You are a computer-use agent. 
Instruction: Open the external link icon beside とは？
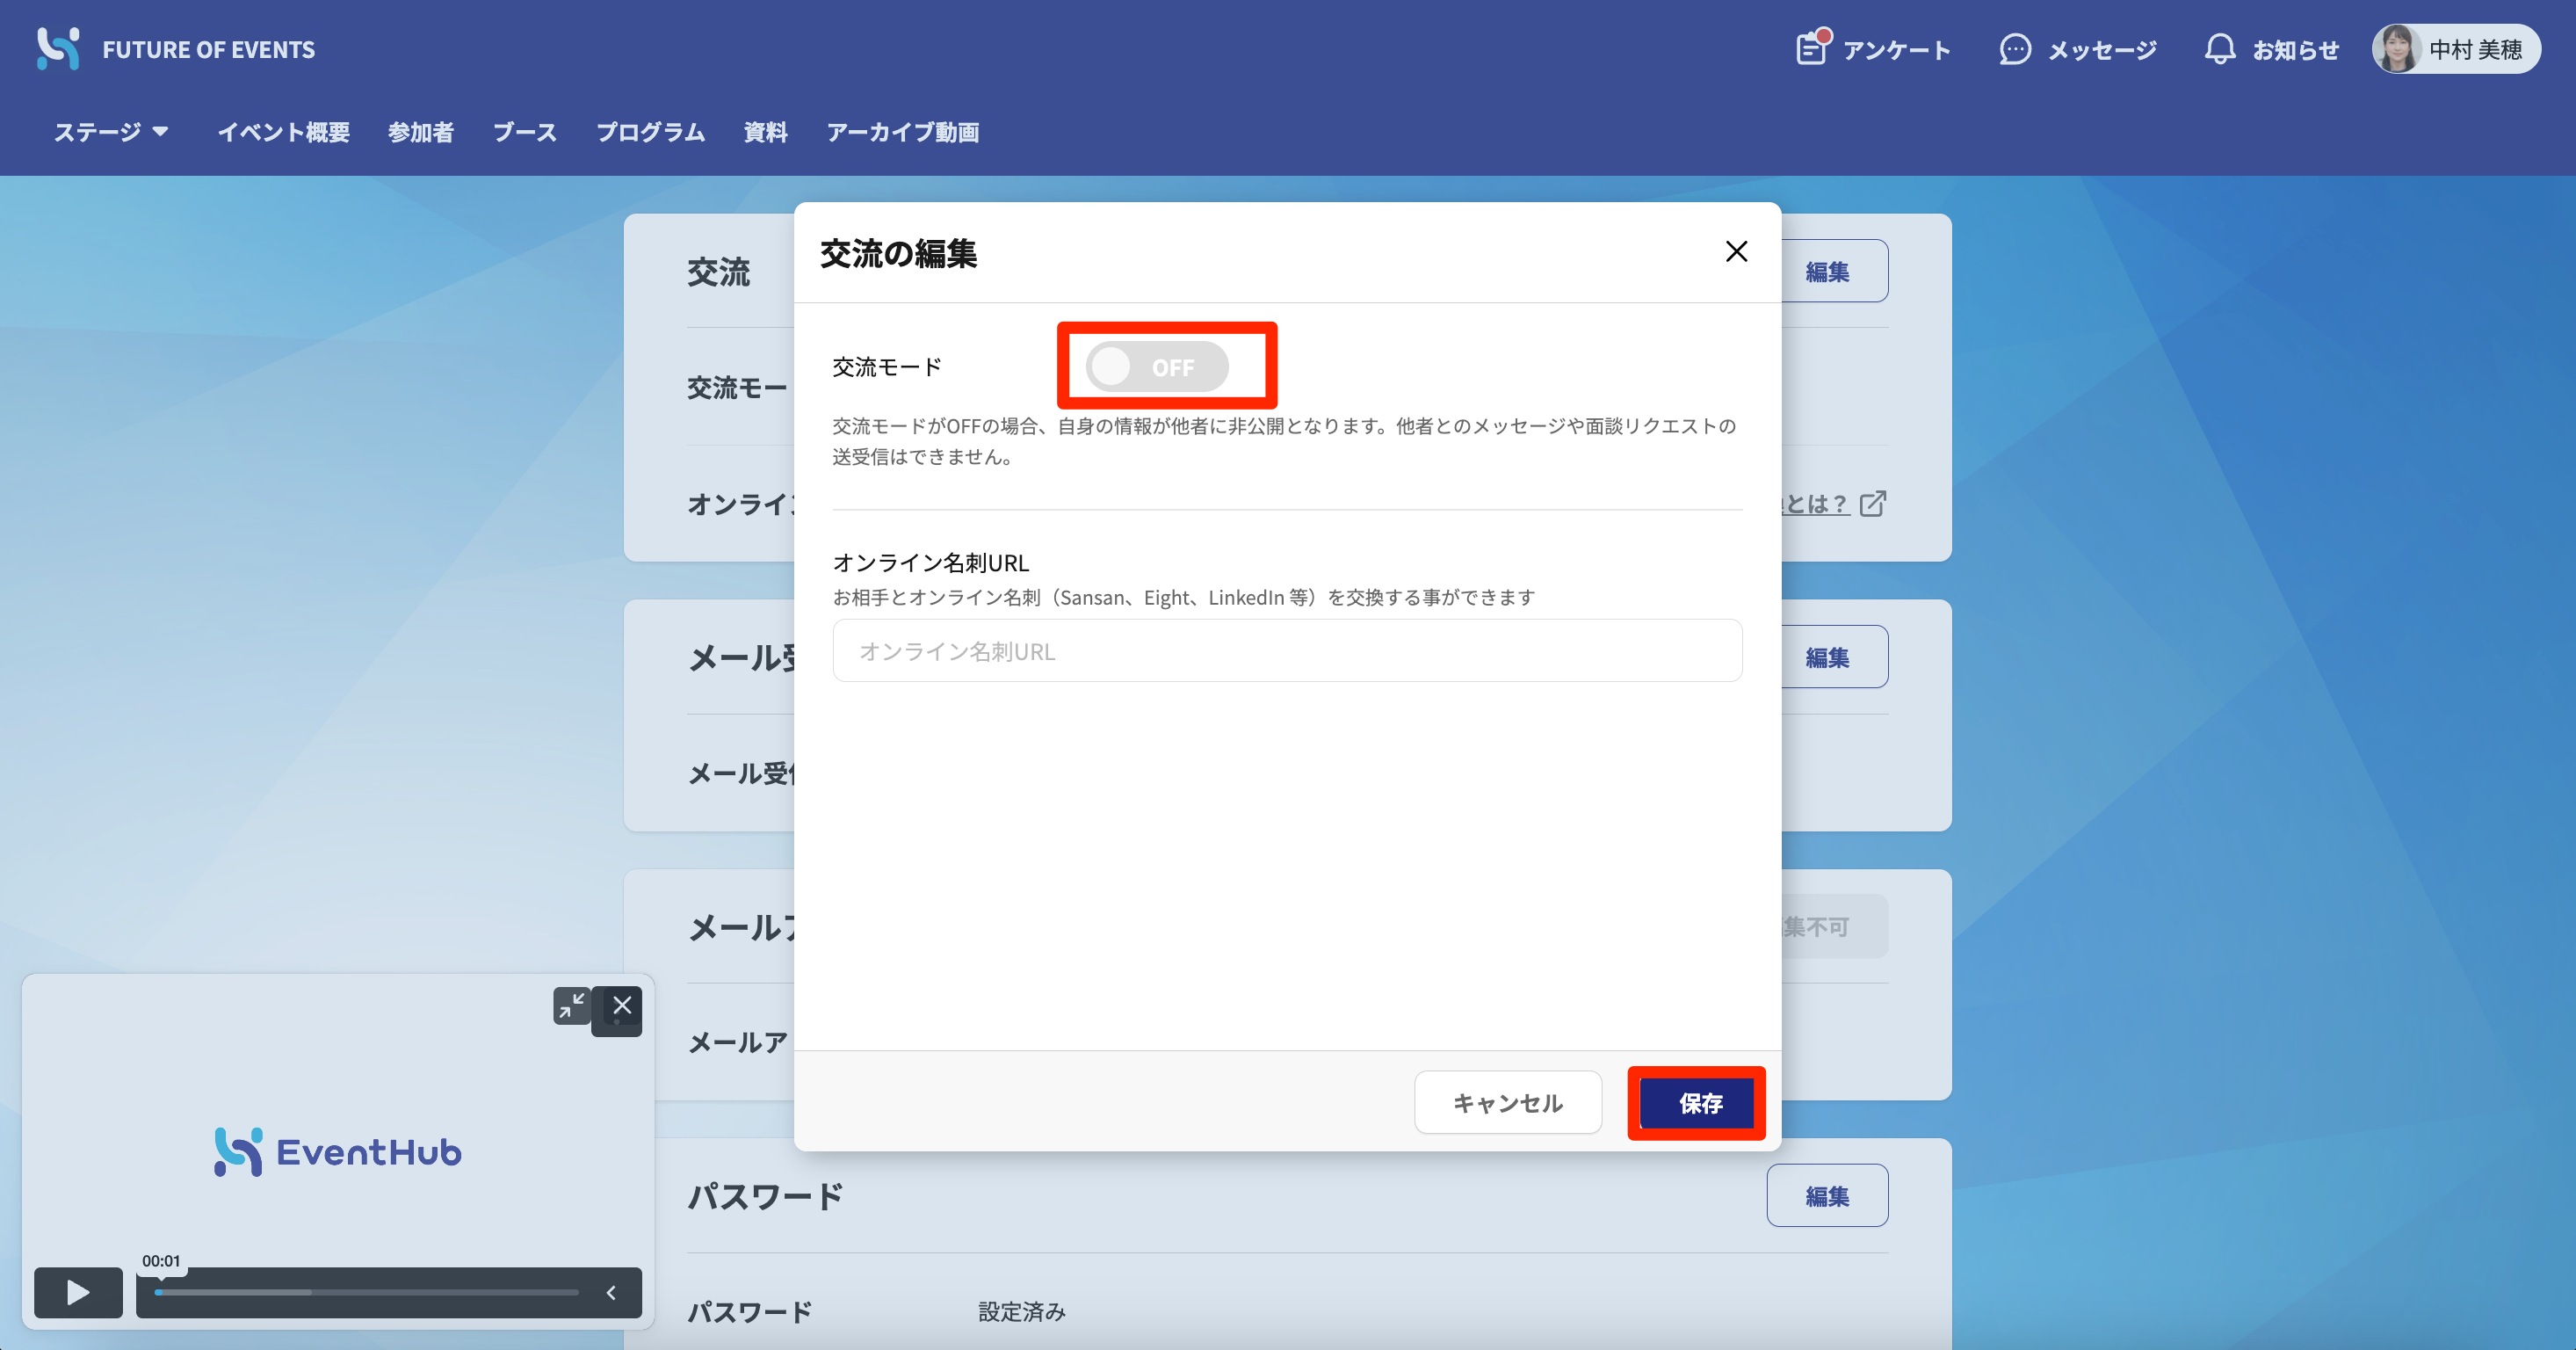click(1873, 503)
